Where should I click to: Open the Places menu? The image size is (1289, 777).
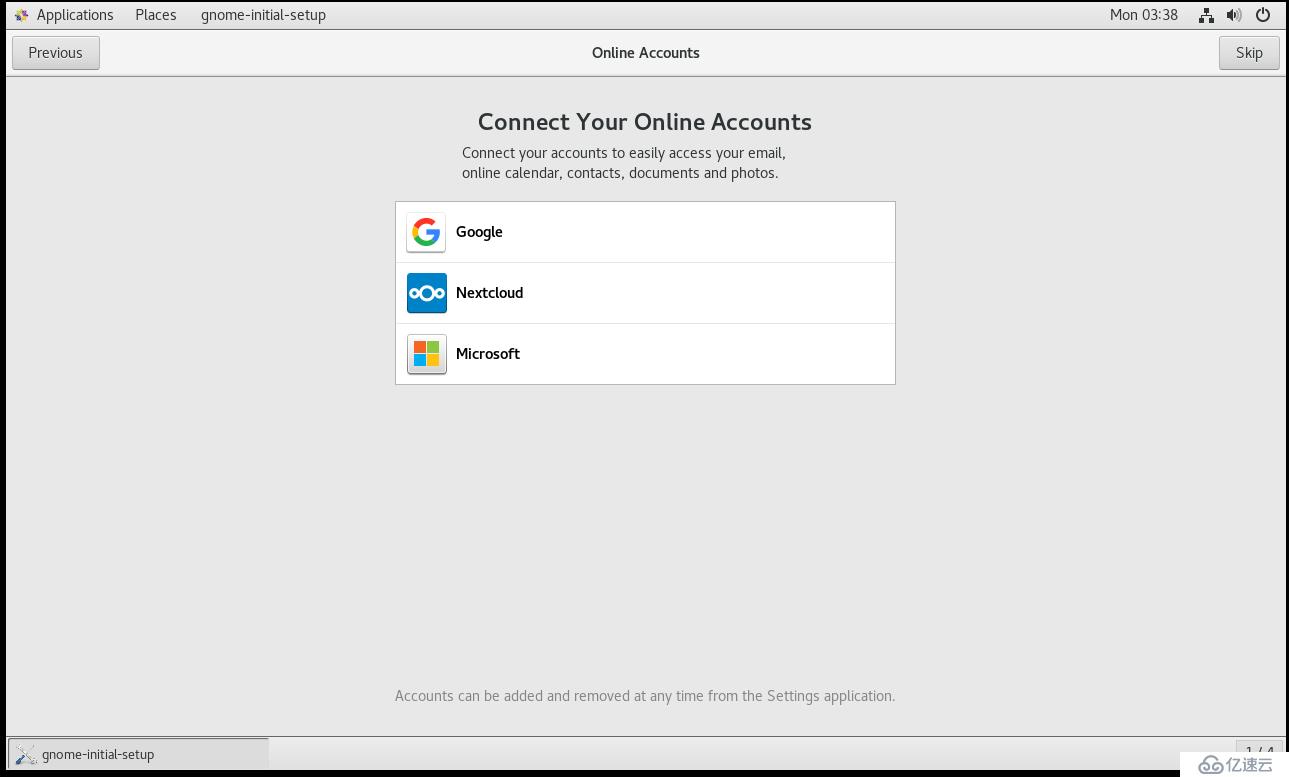pos(156,15)
